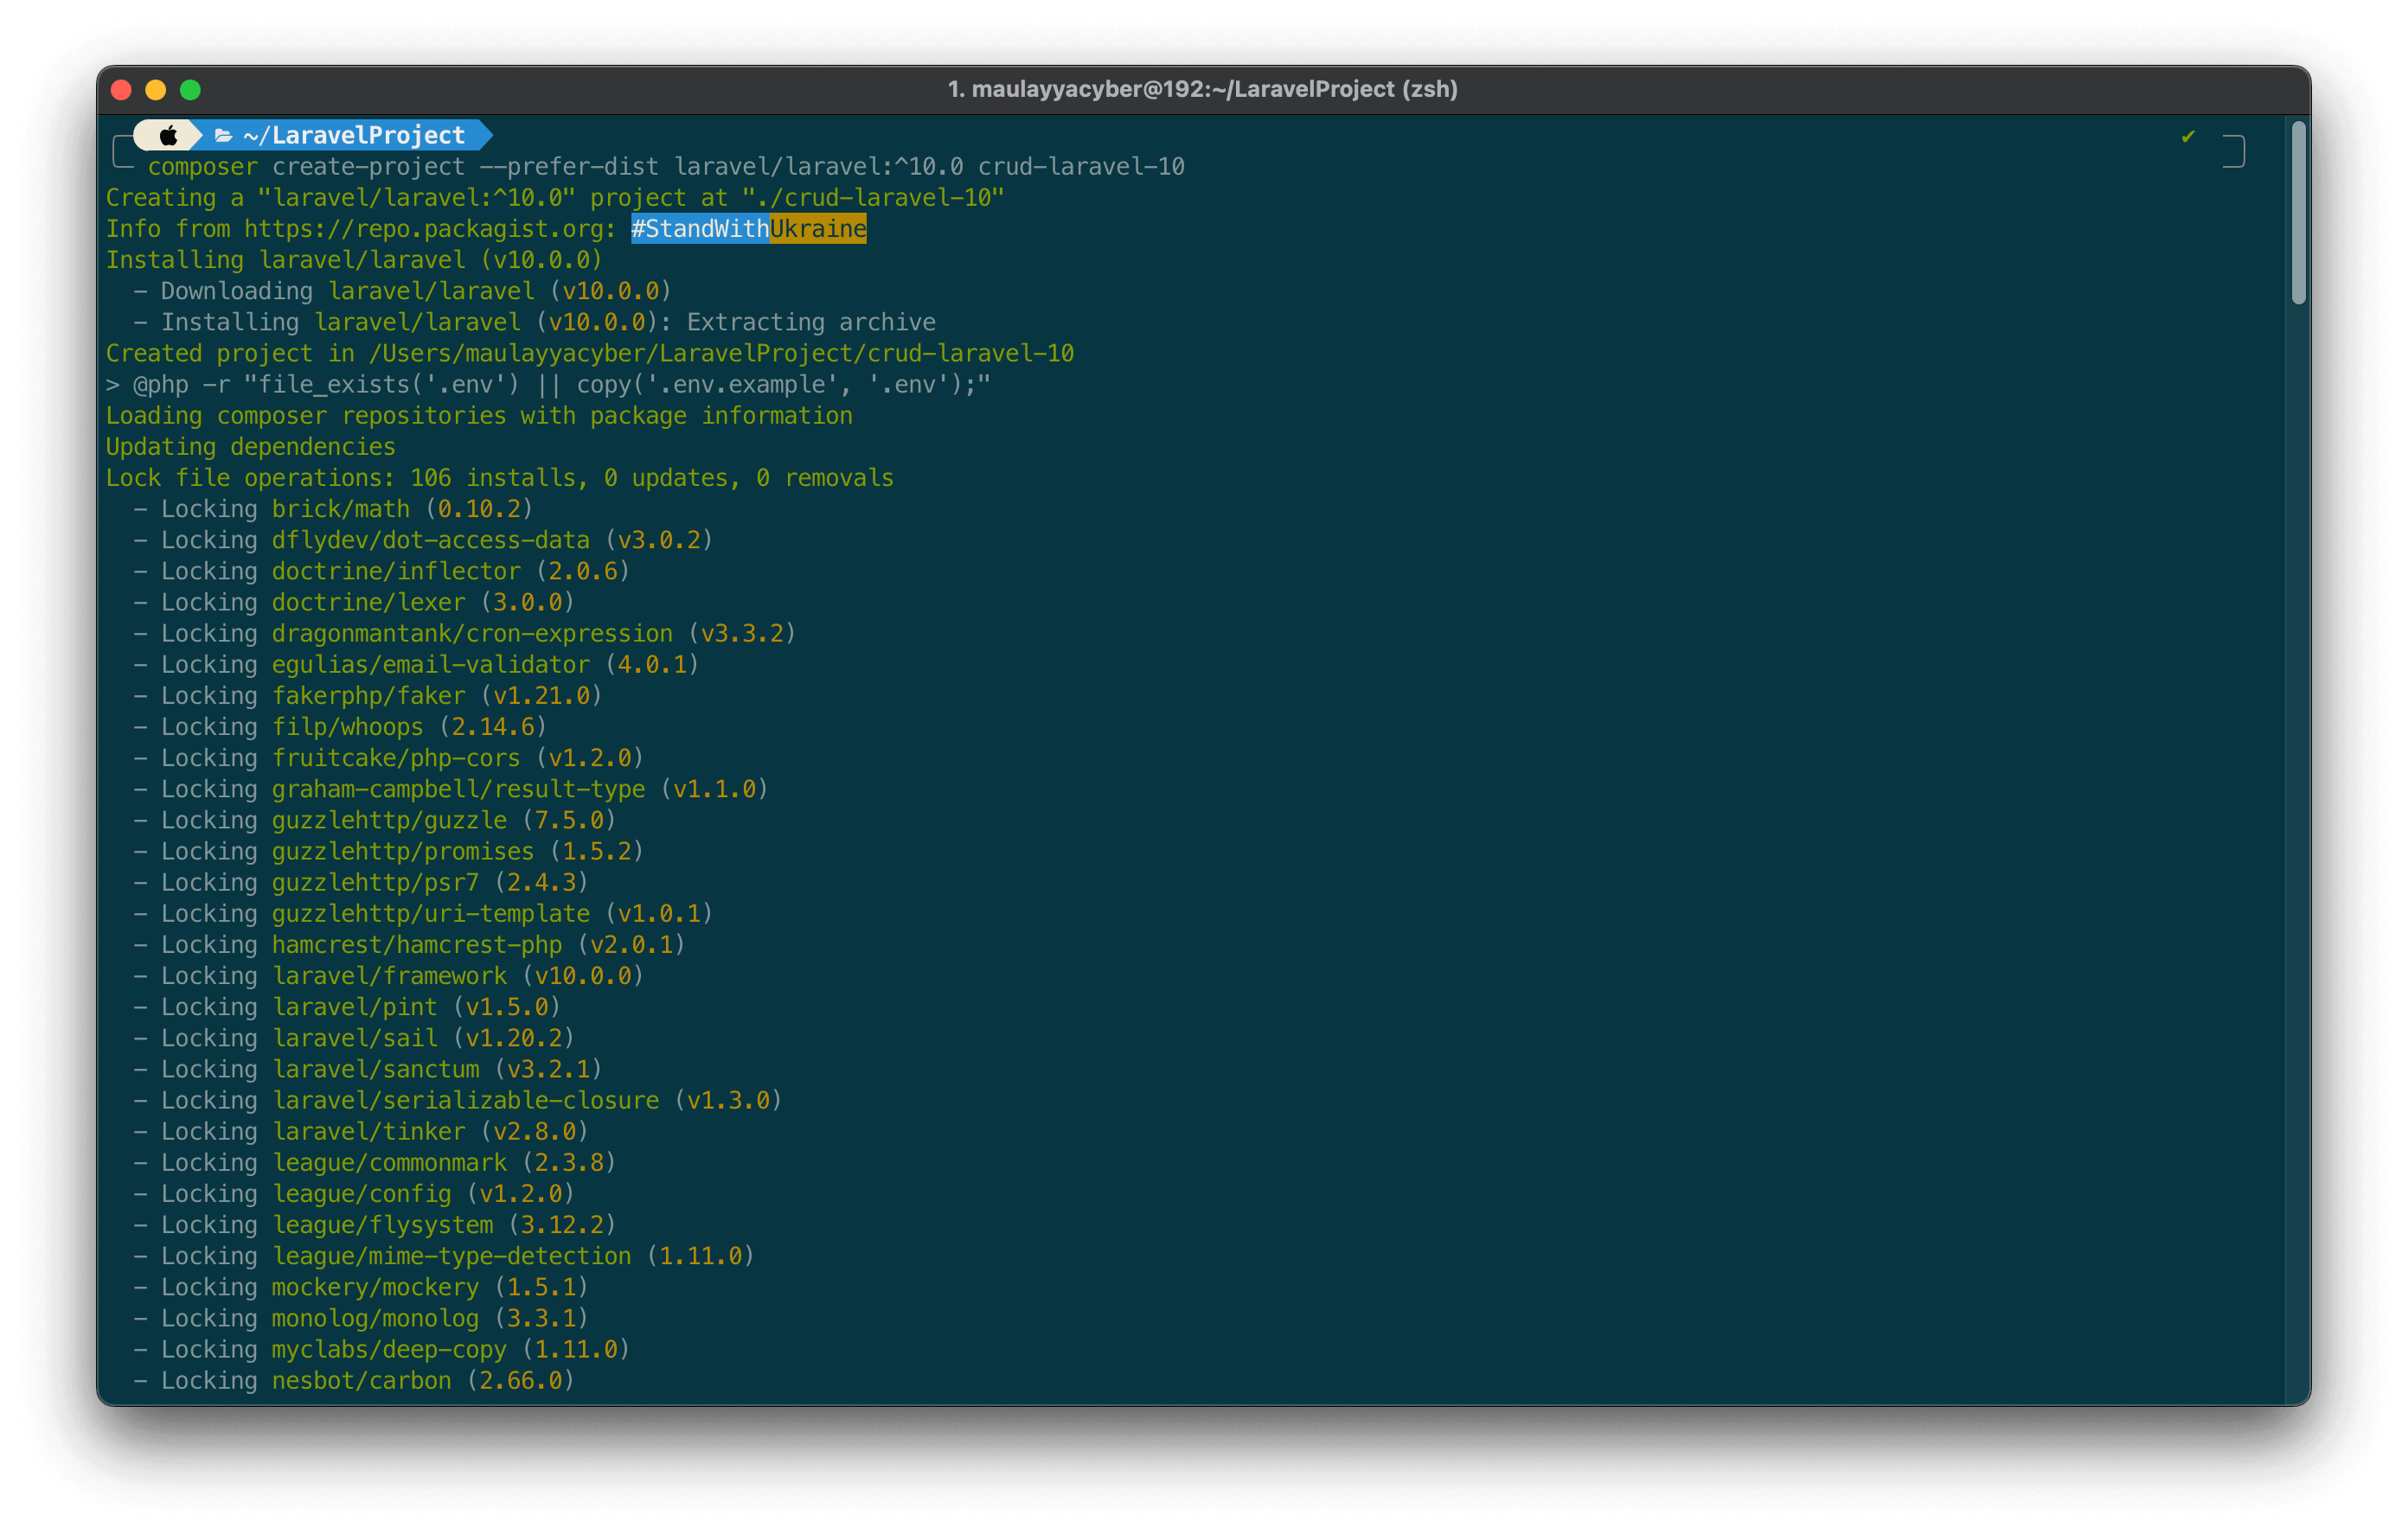Screen dimensions: 2408x1534
Task: Click the yellow Ukraine highlighted text
Action: point(817,229)
